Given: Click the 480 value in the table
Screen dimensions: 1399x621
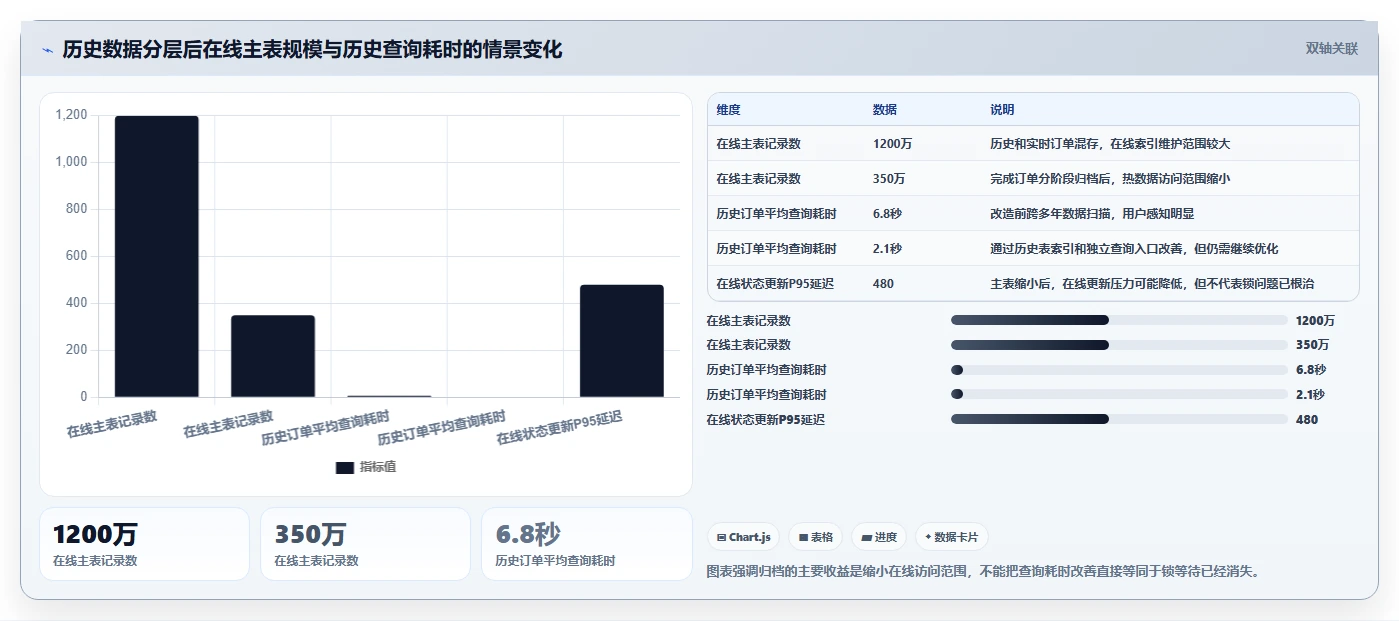Looking at the screenshot, I should point(883,284).
